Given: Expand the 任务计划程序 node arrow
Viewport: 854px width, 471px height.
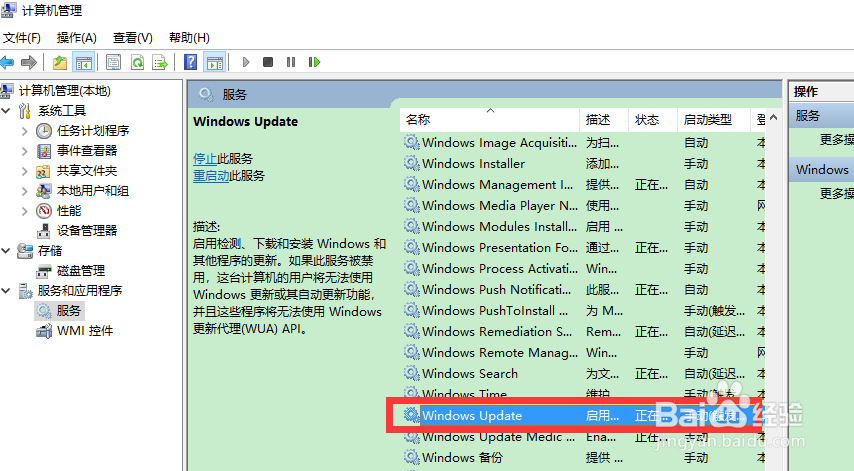Looking at the screenshot, I should coord(25,131).
